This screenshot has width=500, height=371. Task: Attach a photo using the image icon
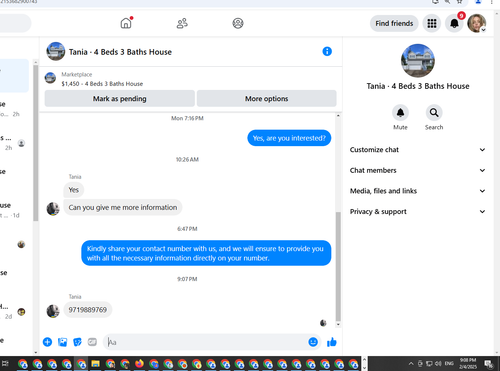[62, 342]
